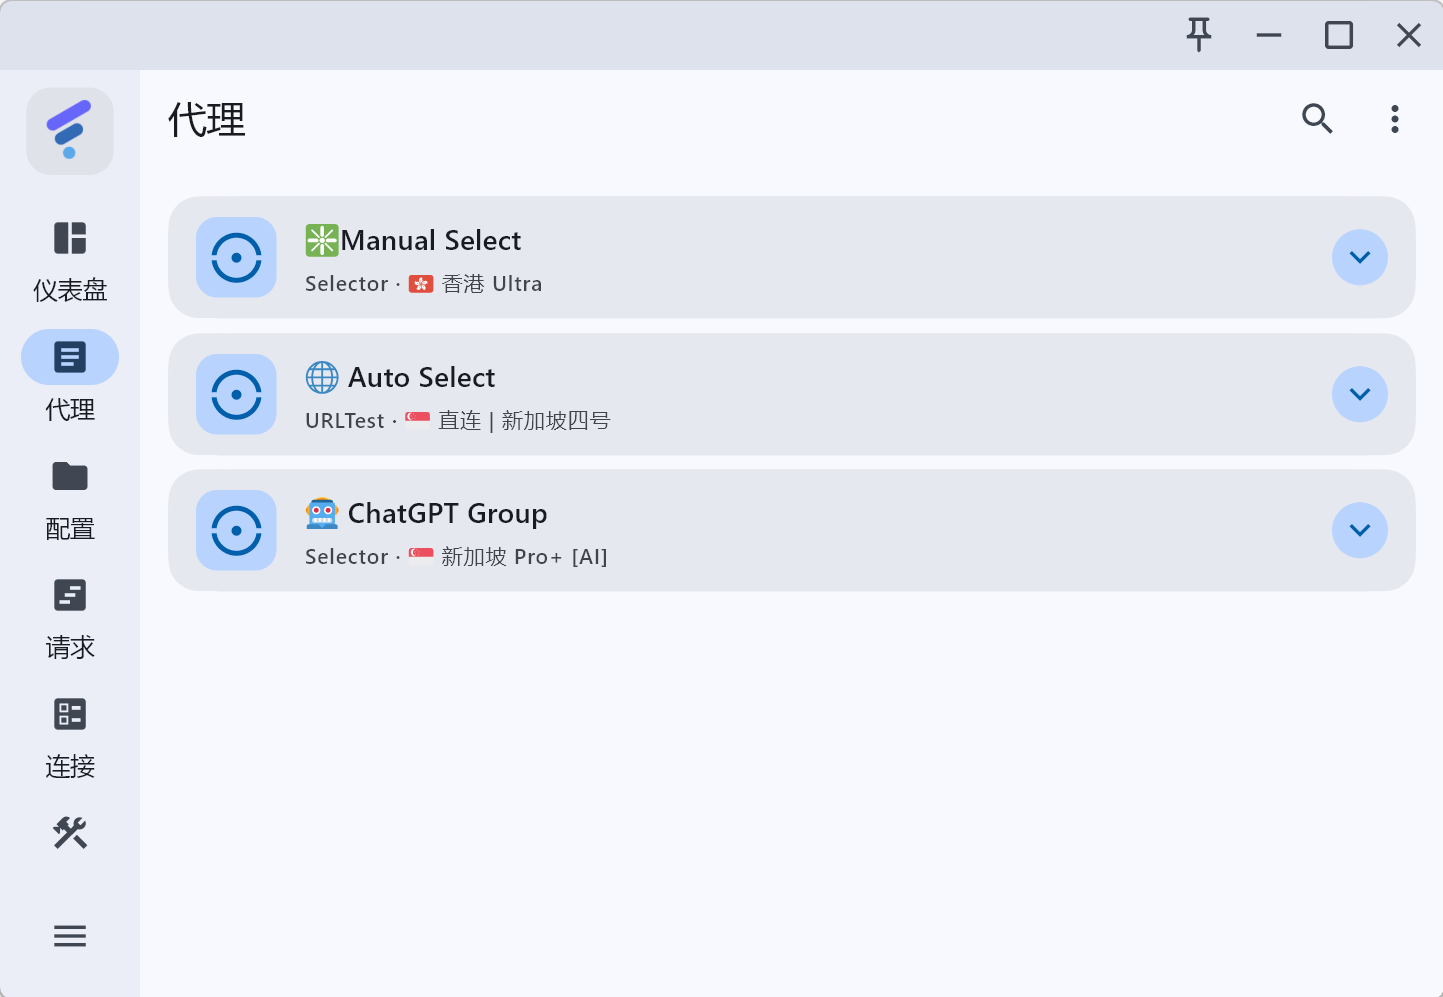Viewport: 1443px width, 997px height.
Task: Select the Auto Select group entry
Action: coord(700,394)
